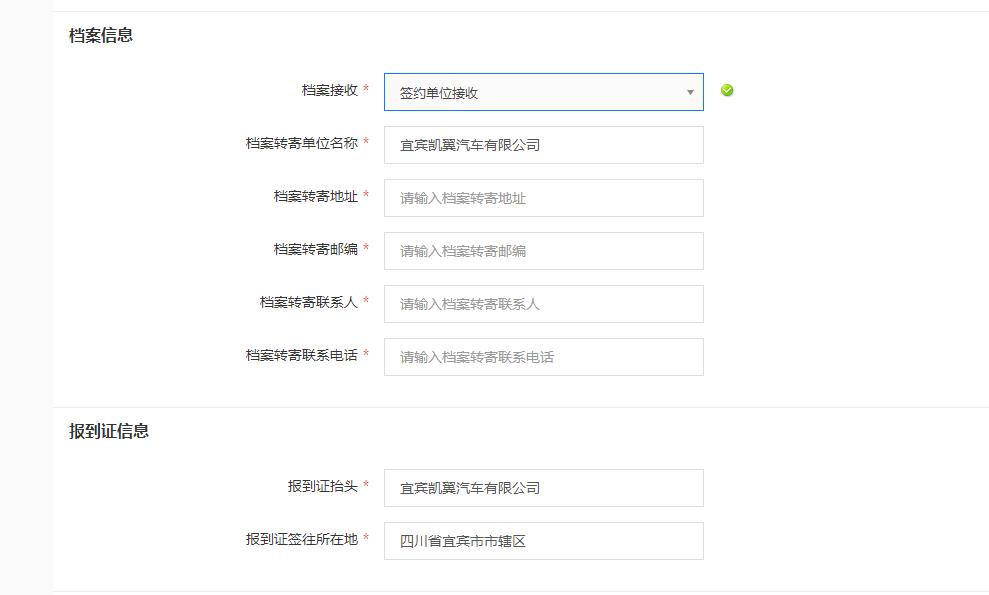The width and height of the screenshot is (989, 595).
Task: Click the 报到证签往所在地 input showing 四川省宜宾市市辖区
Action: click(x=543, y=540)
